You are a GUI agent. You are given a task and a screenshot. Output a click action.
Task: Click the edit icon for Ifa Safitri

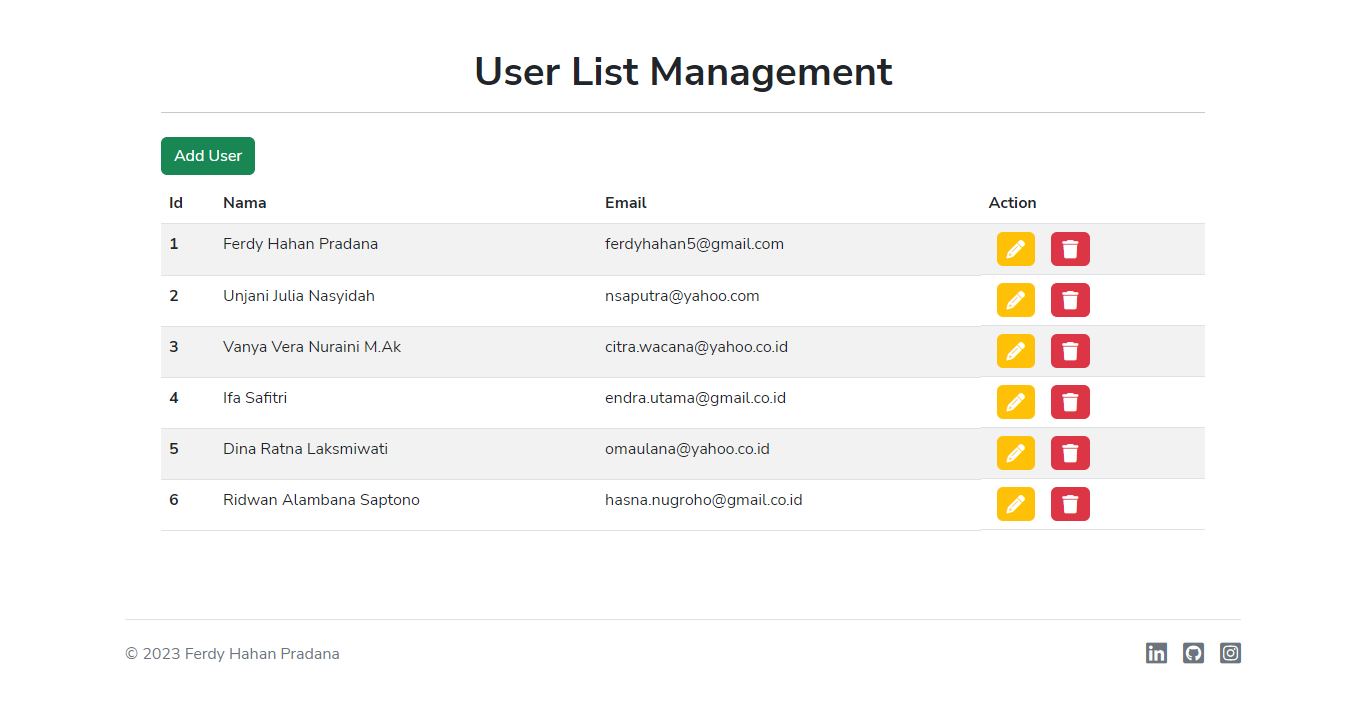tap(1016, 402)
